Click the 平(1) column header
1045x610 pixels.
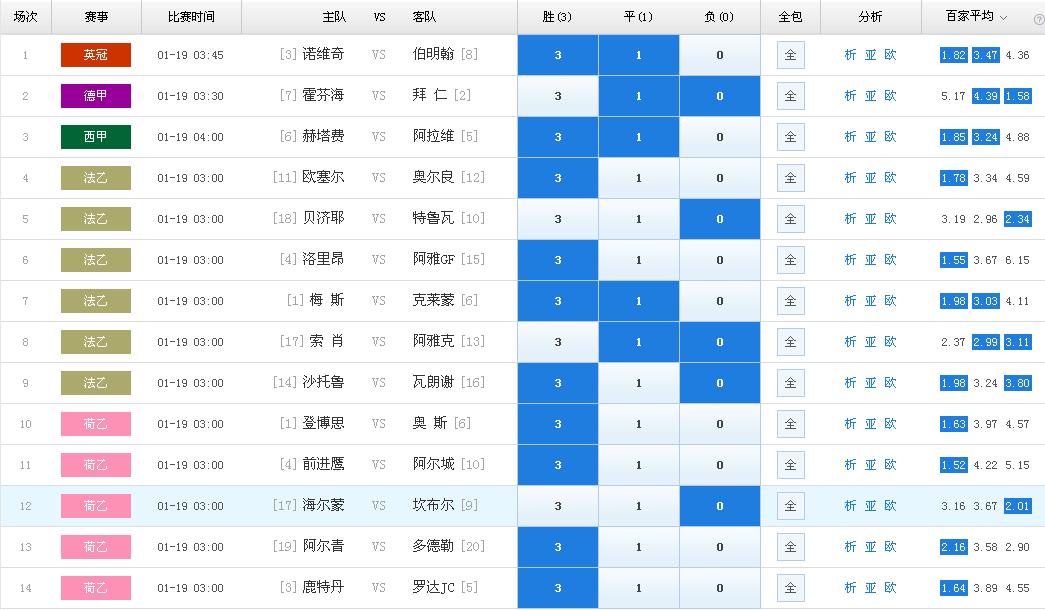click(638, 17)
